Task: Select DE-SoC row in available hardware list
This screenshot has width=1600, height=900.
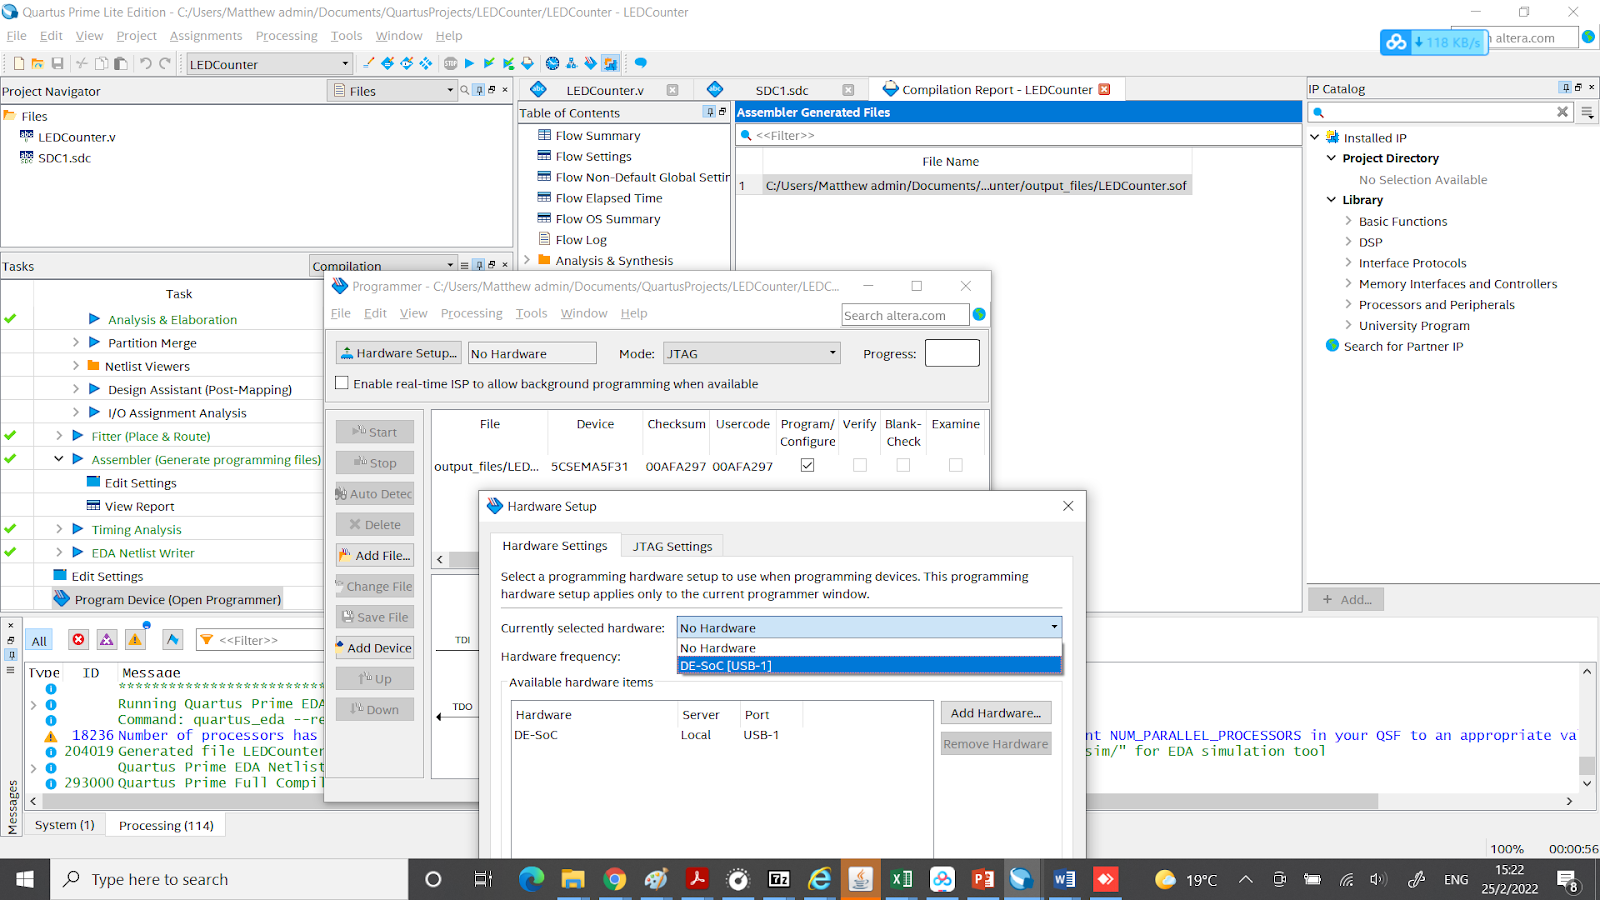Action: pos(722,735)
